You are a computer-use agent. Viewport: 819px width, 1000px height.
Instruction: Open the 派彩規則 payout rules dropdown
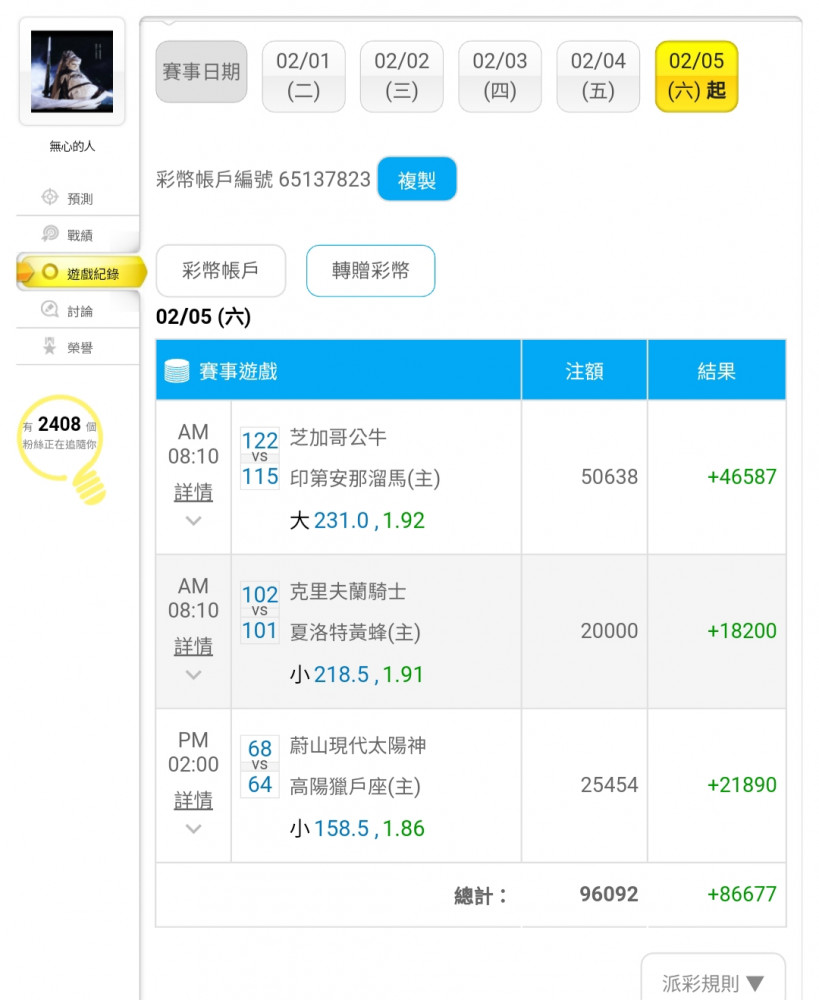tap(712, 982)
